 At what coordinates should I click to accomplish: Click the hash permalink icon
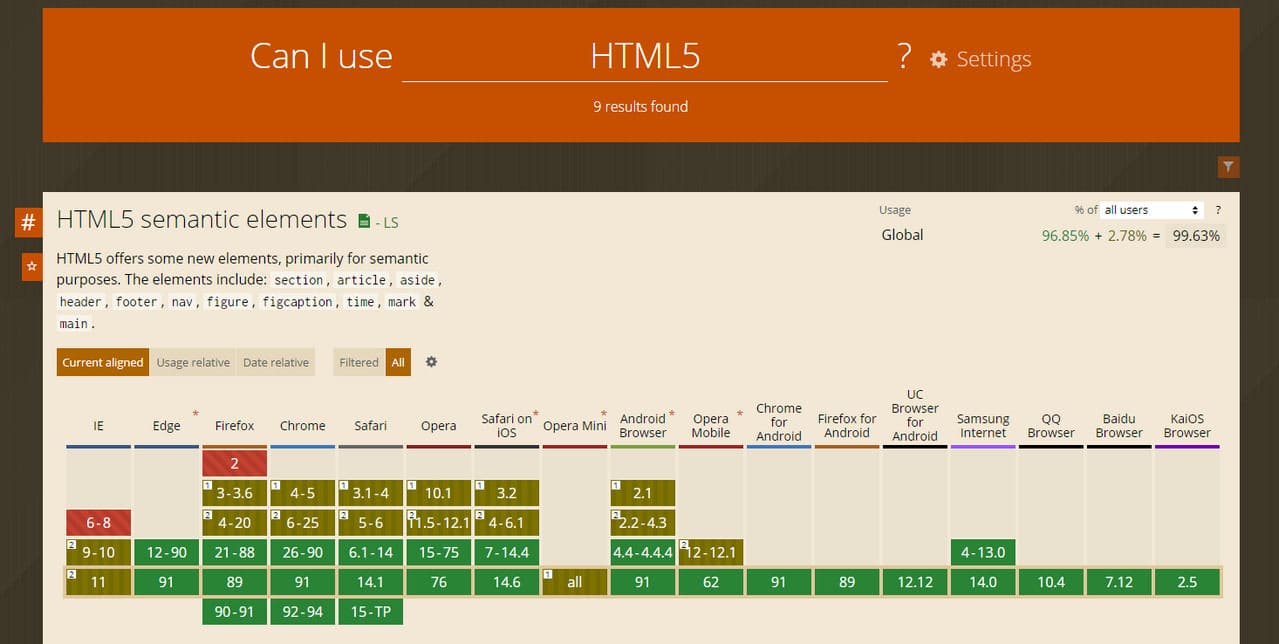tap(29, 222)
